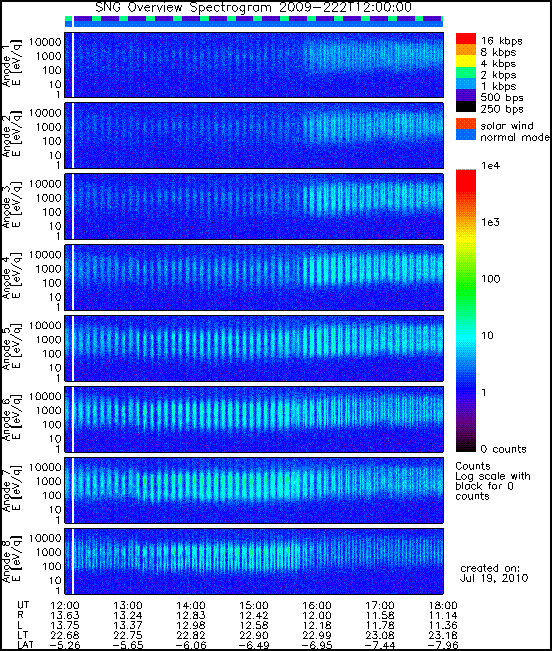This screenshot has width=552, height=651.
Task: Click the 'Counts Log scale' description text
Action: click(x=493, y=481)
